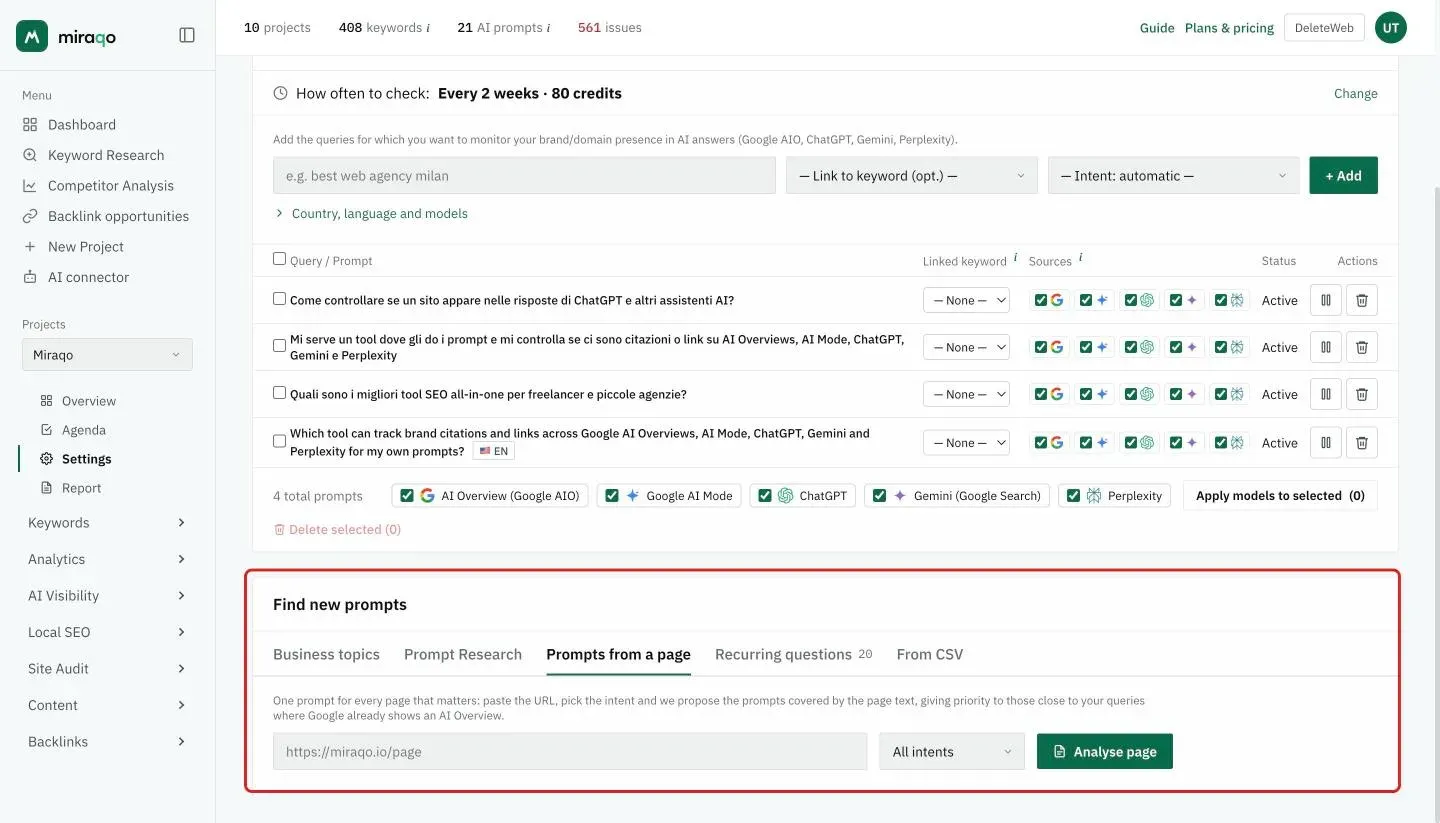Expand the AI Visibility sidebar section
Screen dimensions: 1440x823
[107, 596]
